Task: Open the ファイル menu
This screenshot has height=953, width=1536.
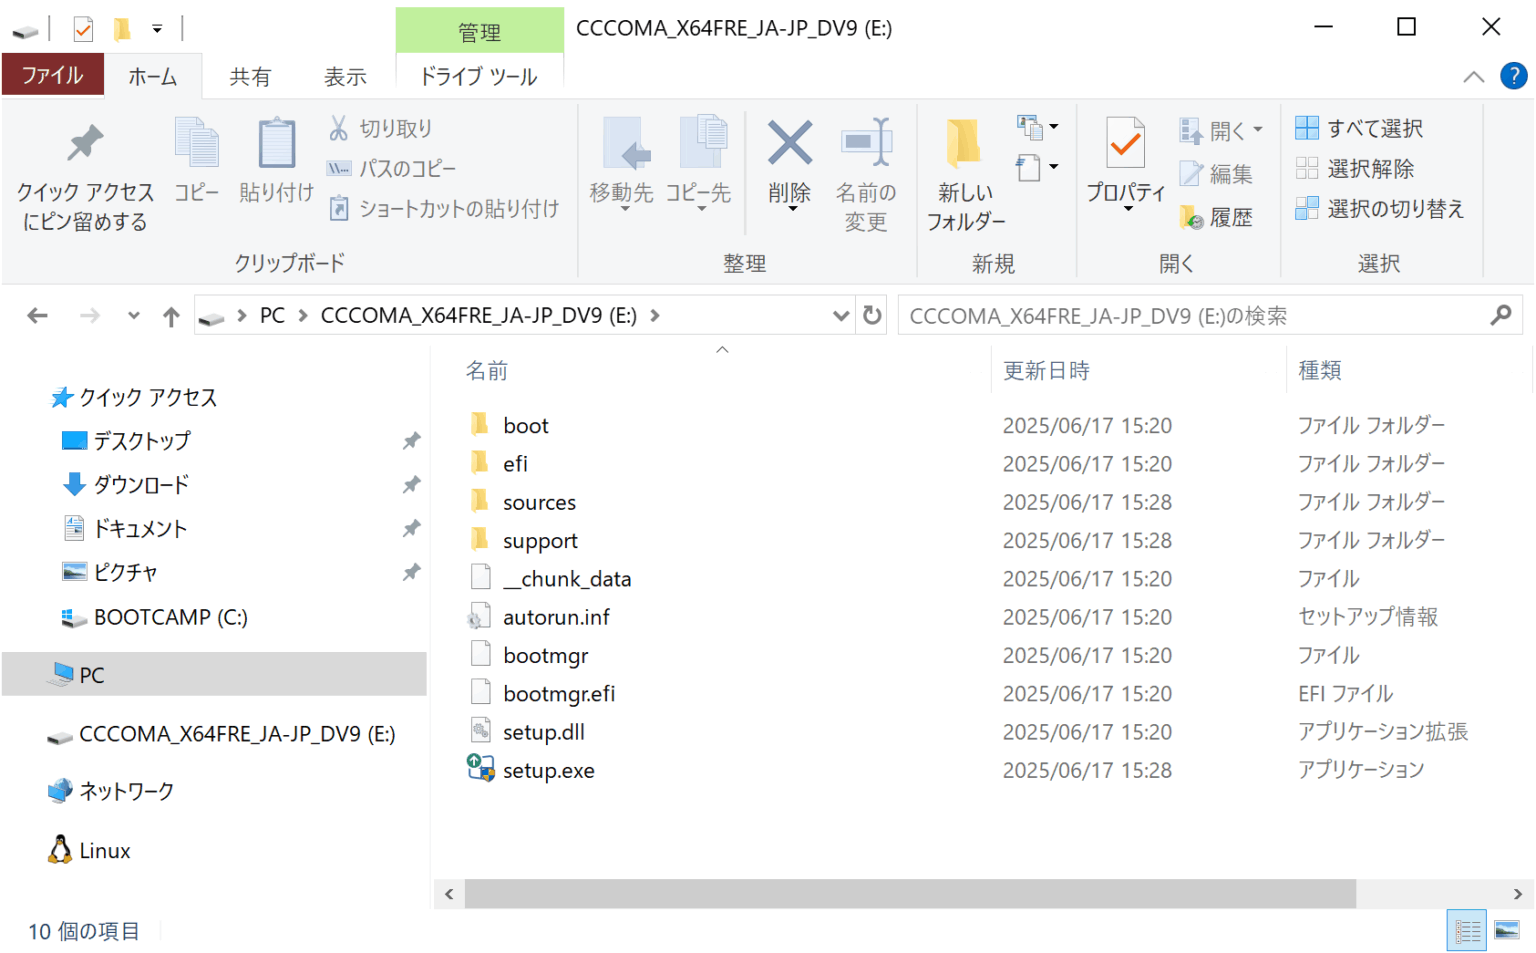Action: pos(52,74)
